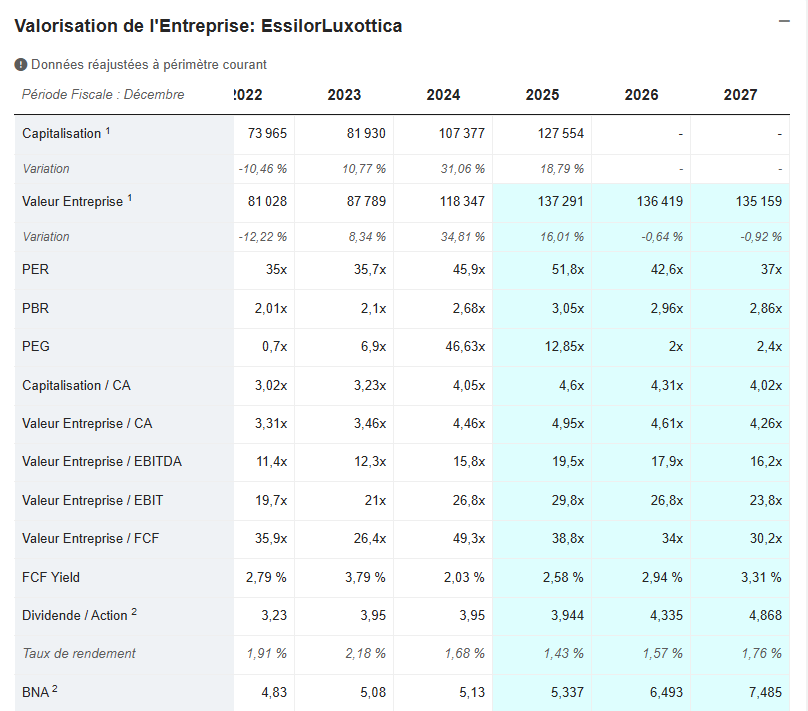
Task: Select the 2025 column header
Action: point(542,95)
